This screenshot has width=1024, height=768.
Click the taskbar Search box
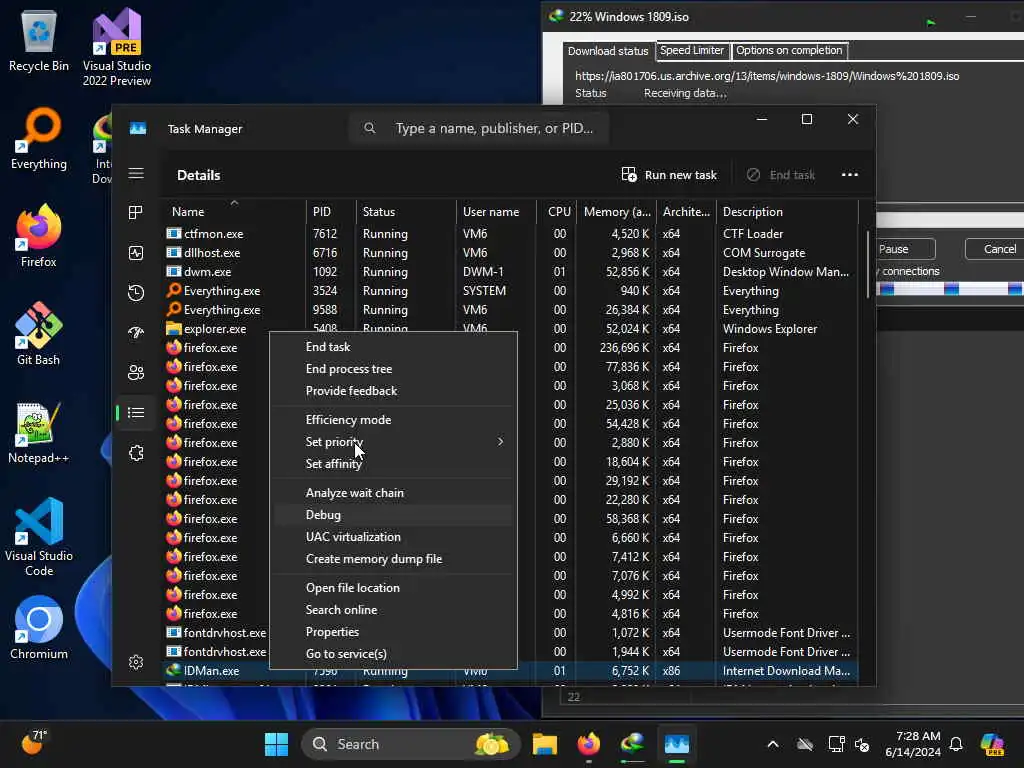click(410, 744)
